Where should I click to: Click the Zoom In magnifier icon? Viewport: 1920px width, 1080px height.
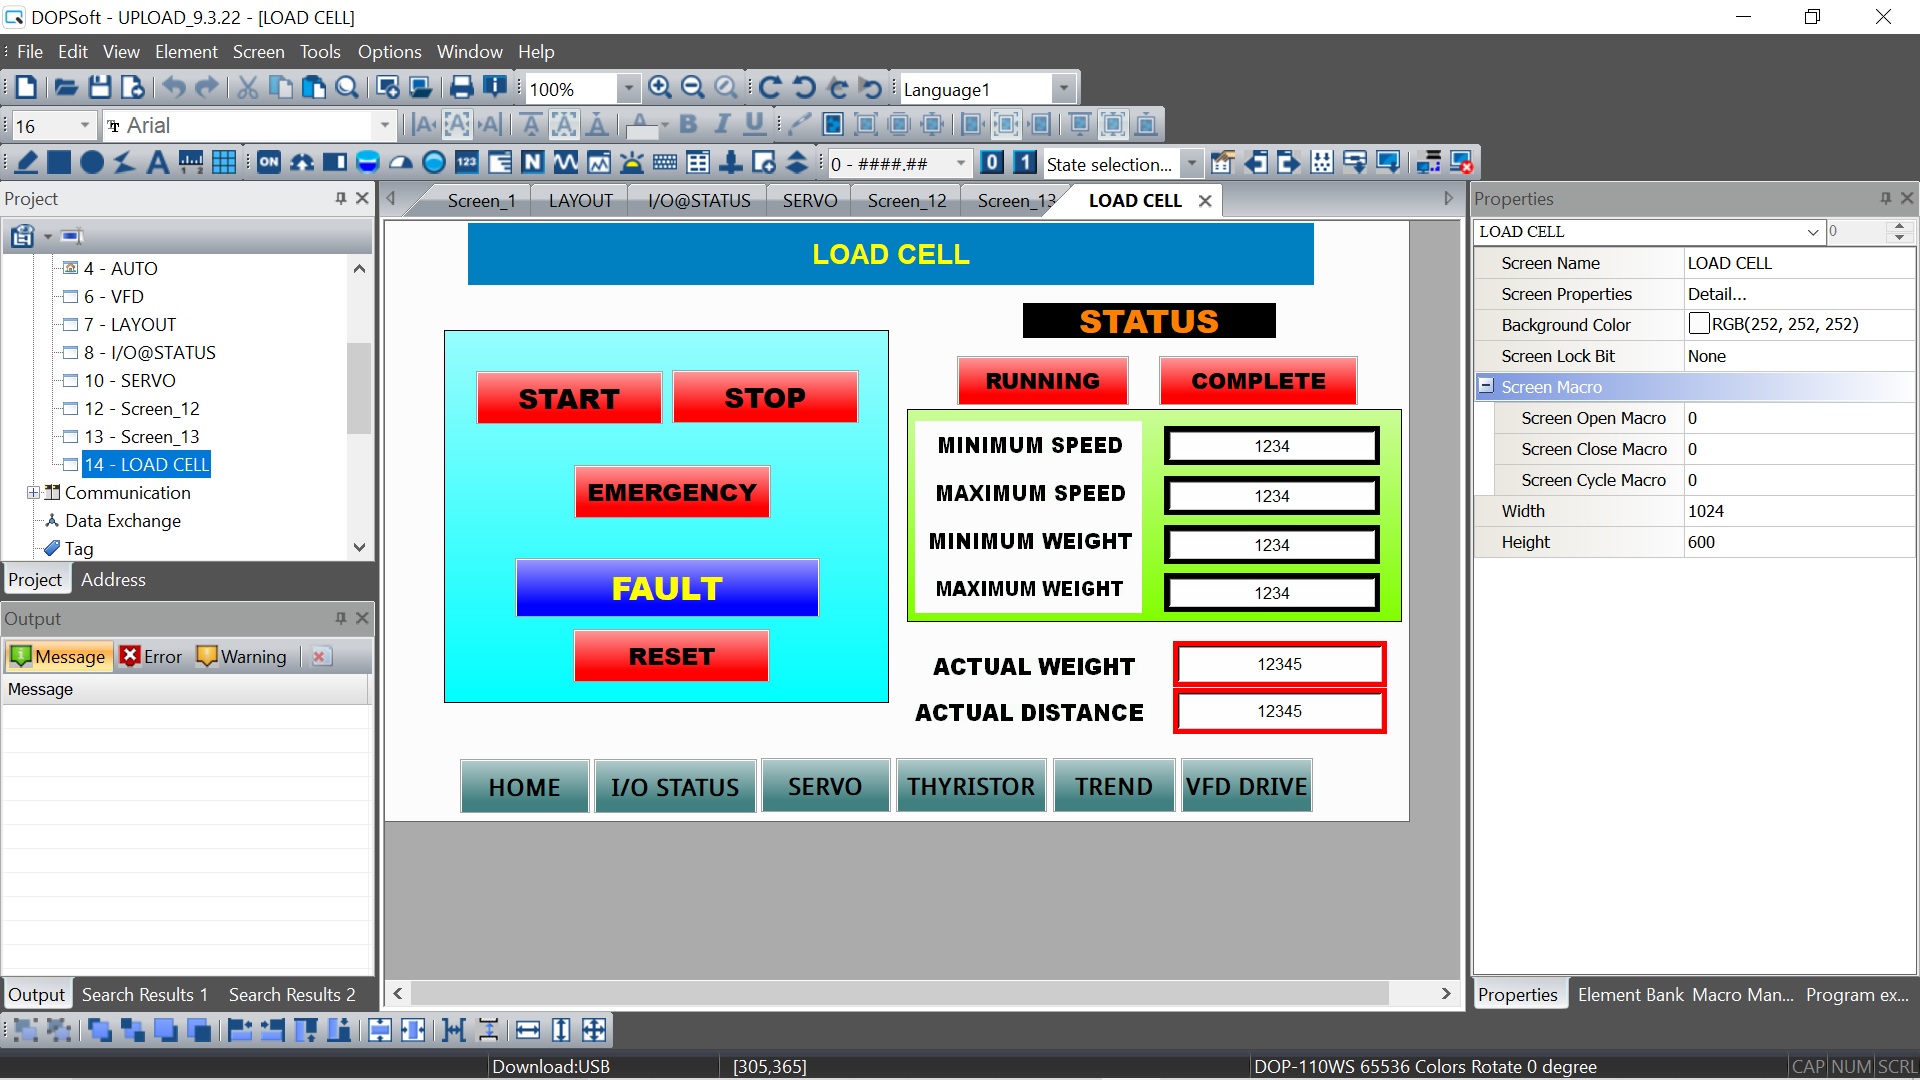pos(659,88)
